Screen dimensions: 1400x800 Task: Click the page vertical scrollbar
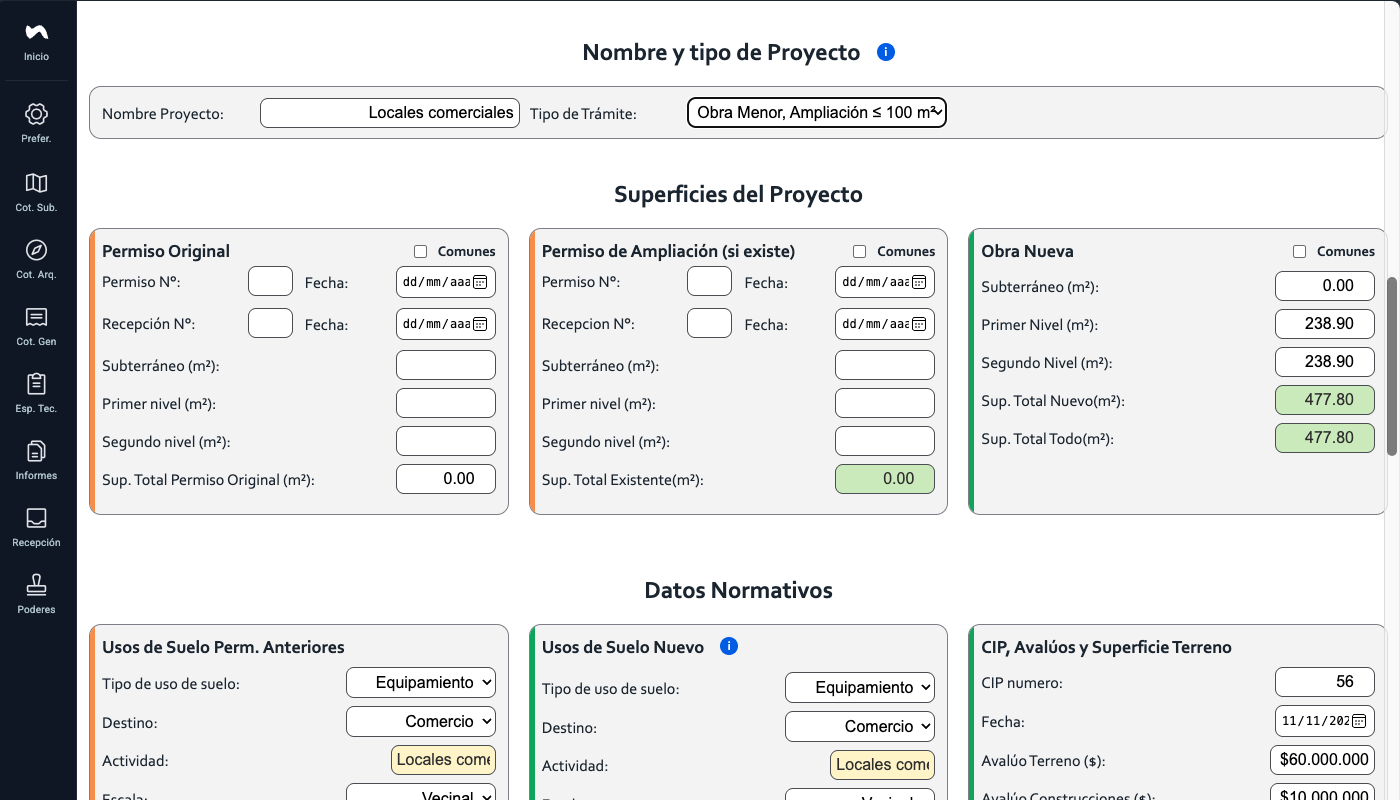[1392, 366]
